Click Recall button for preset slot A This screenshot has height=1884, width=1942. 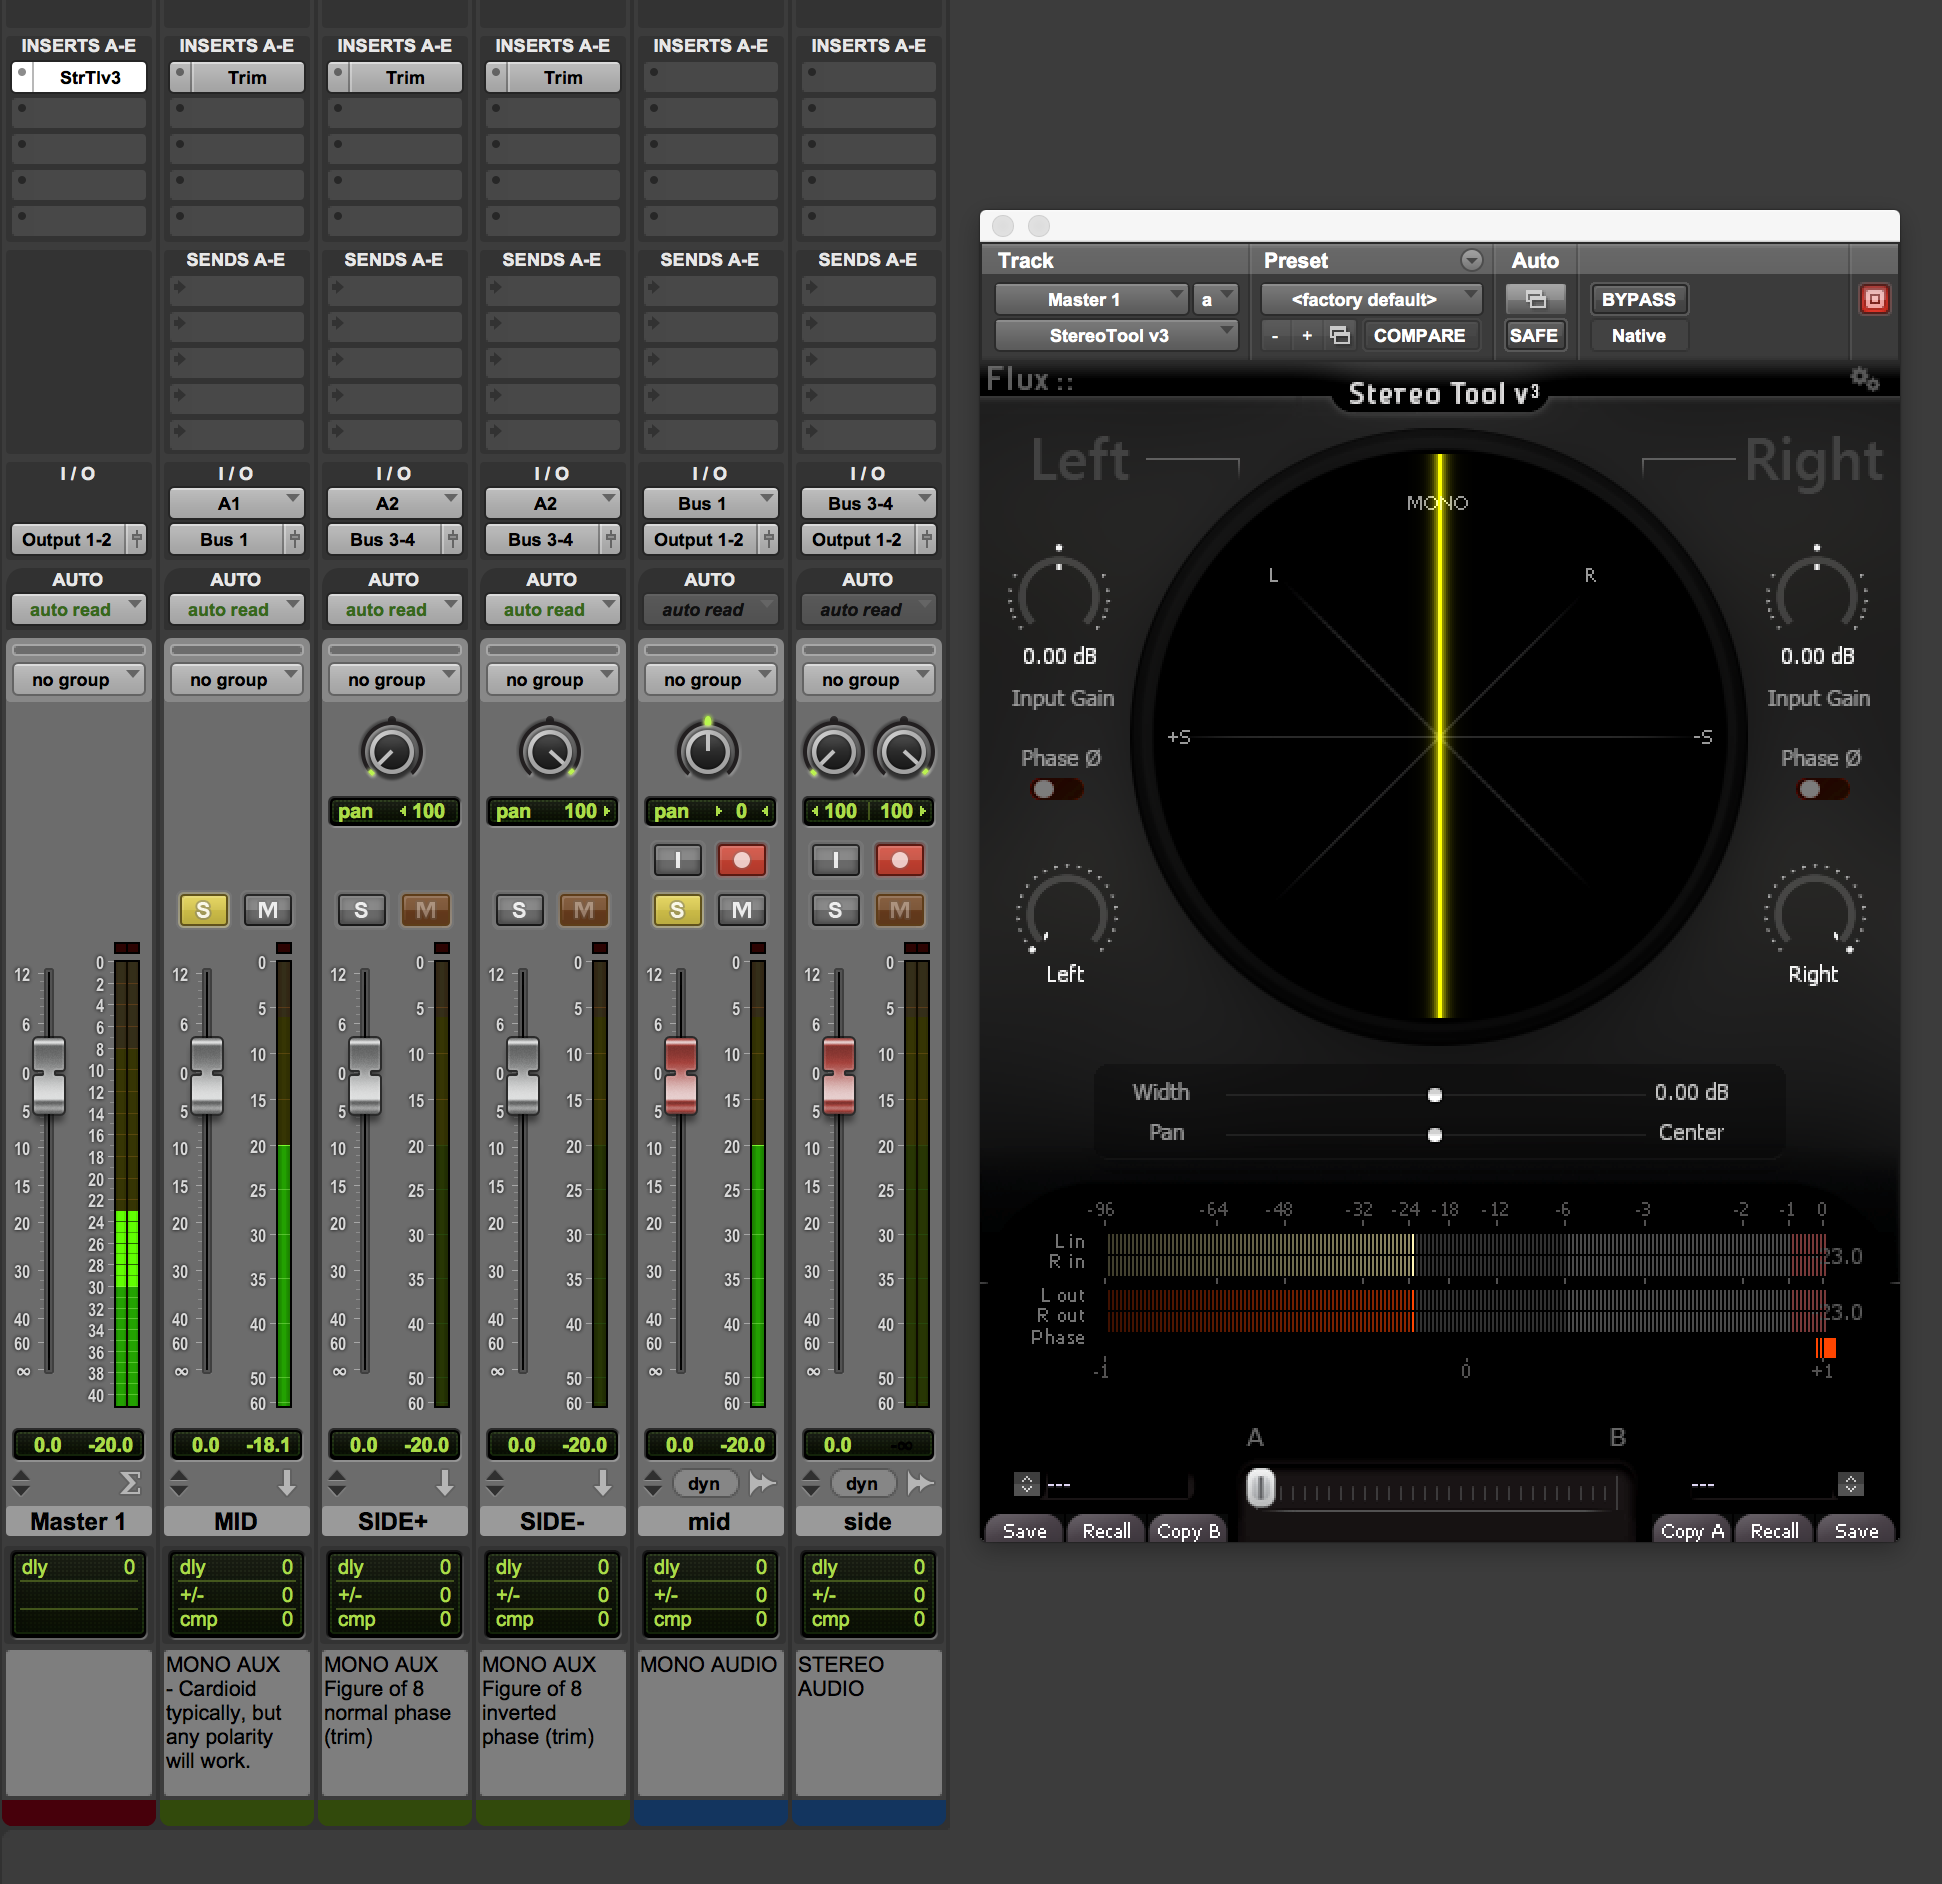[1107, 1530]
